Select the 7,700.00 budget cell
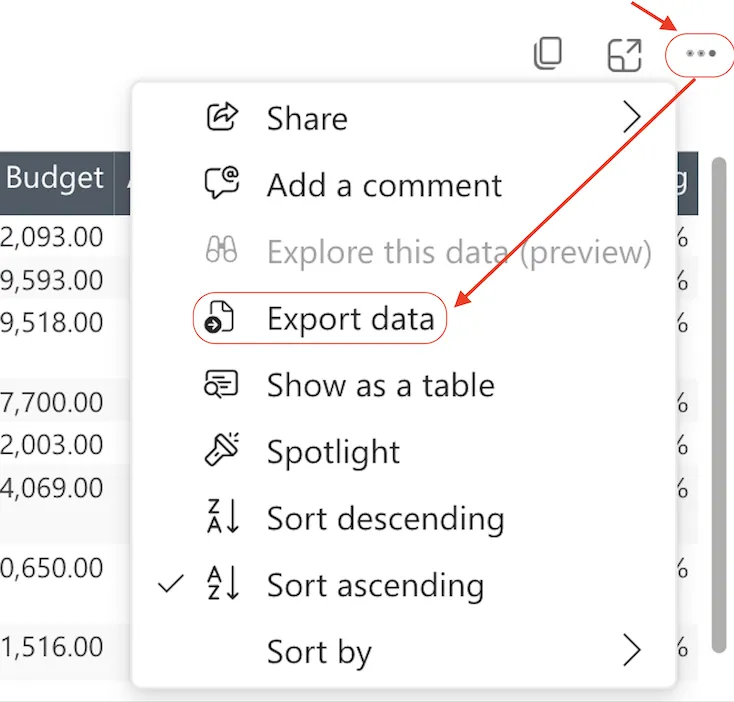 [x=51, y=402]
